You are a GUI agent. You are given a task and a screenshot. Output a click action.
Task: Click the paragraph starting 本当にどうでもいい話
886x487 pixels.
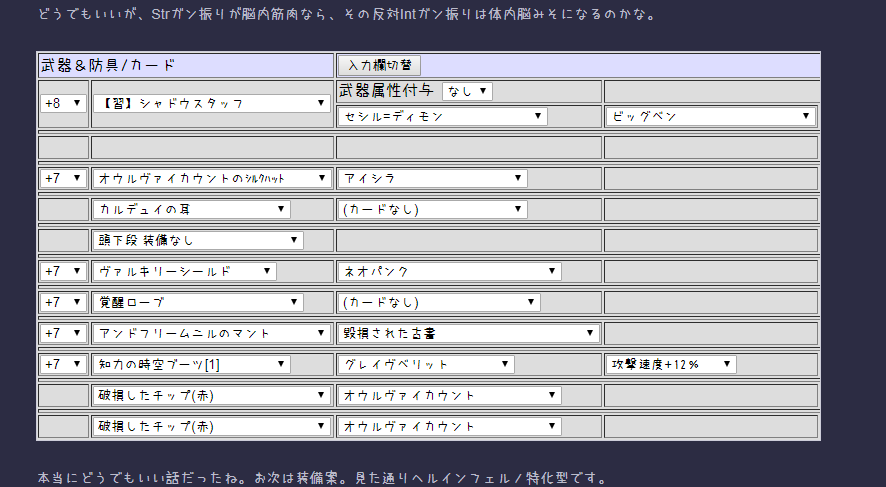click(322, 478)
